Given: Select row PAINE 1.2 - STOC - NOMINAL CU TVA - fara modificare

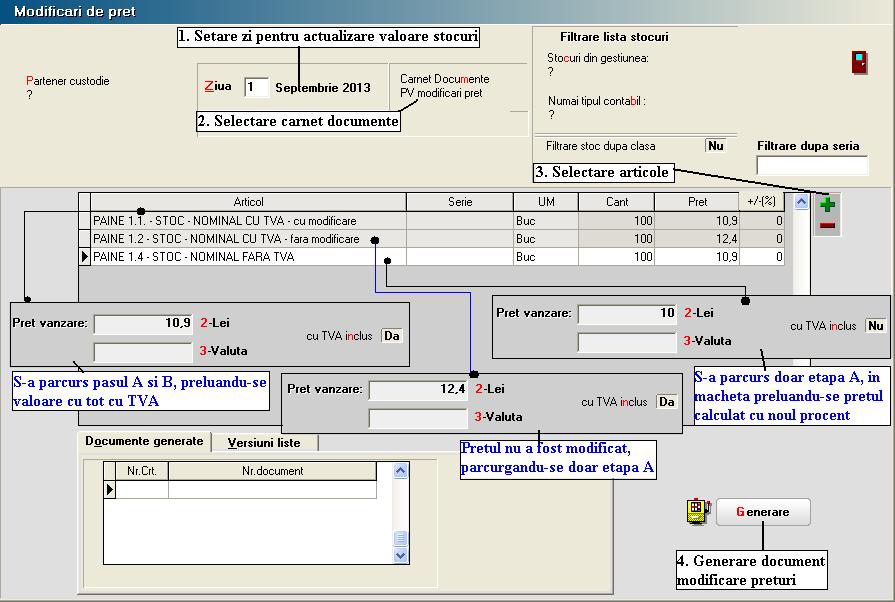Looking at the screenshot, I should click(437, 239).
